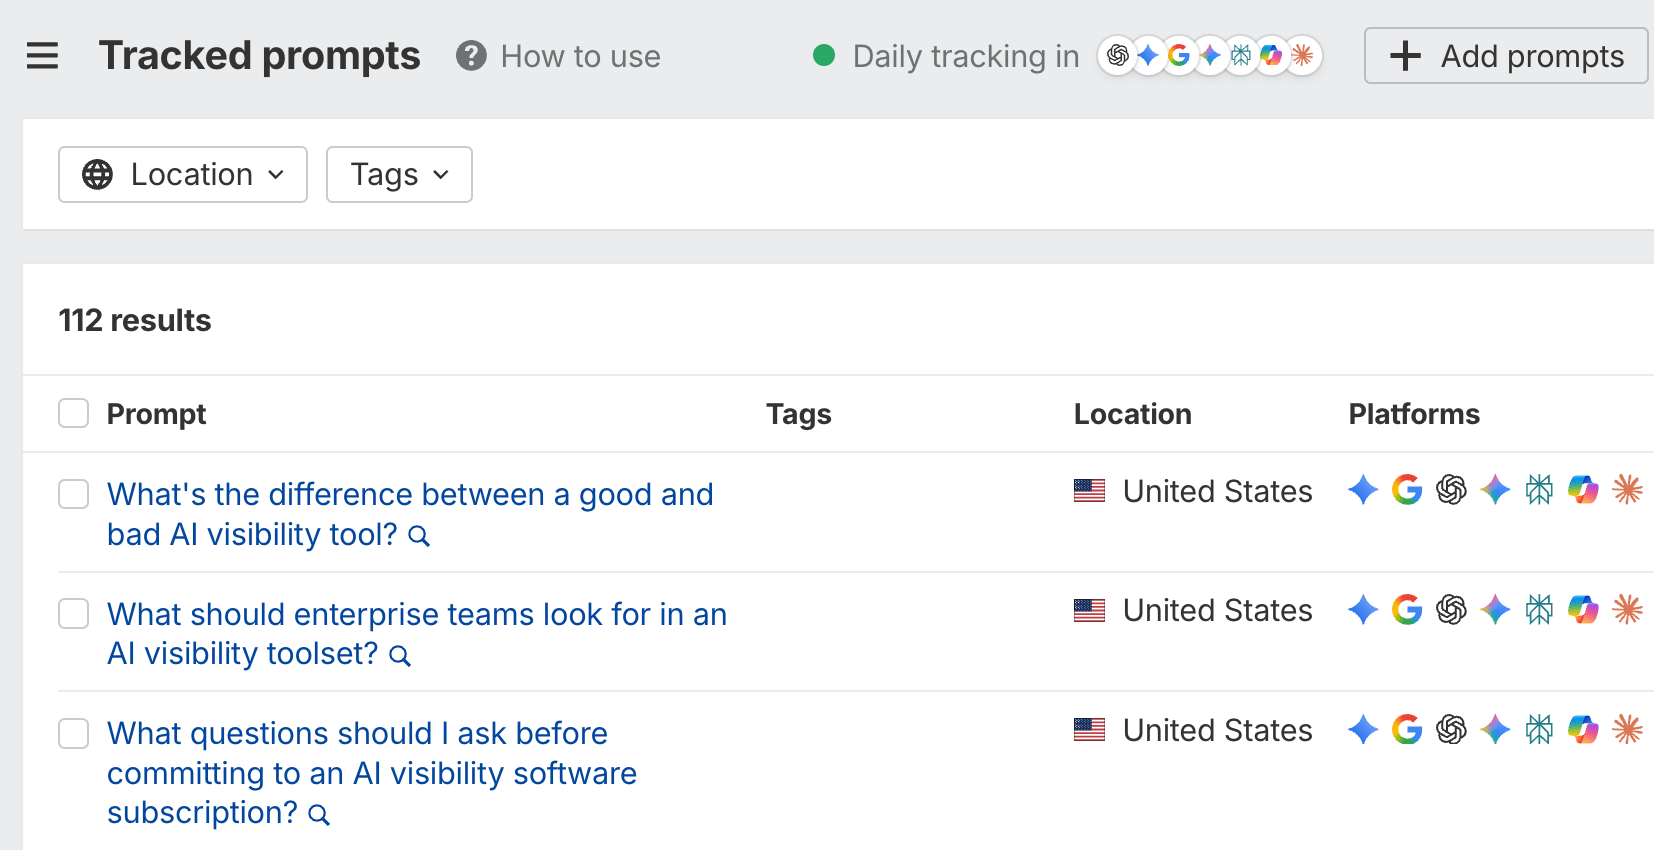Viewport: 1654px width, 850px height.
Task: Open the prompt about enterprise teams' AI visibility toolset
Action: coord(417,633)
